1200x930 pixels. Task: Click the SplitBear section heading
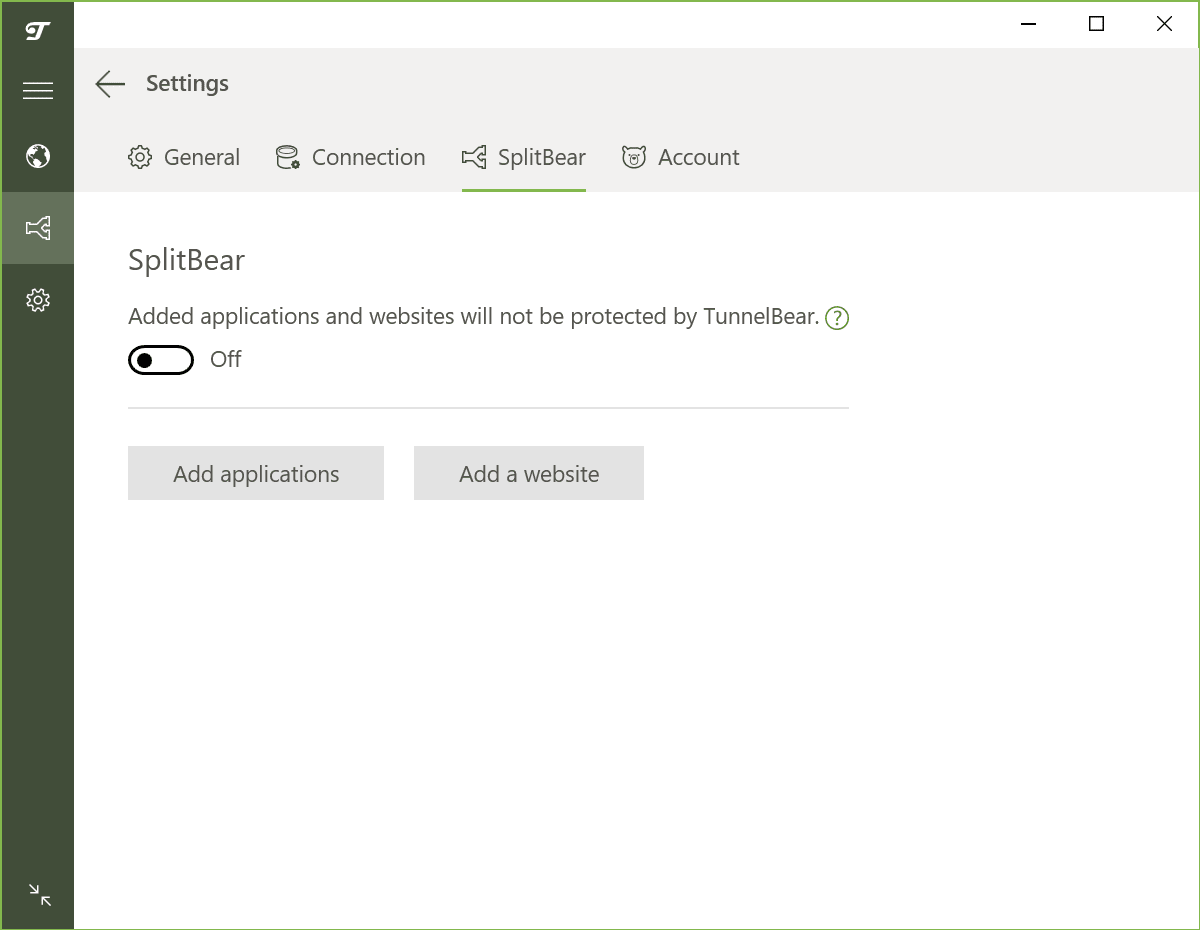[x=187, y=261]
